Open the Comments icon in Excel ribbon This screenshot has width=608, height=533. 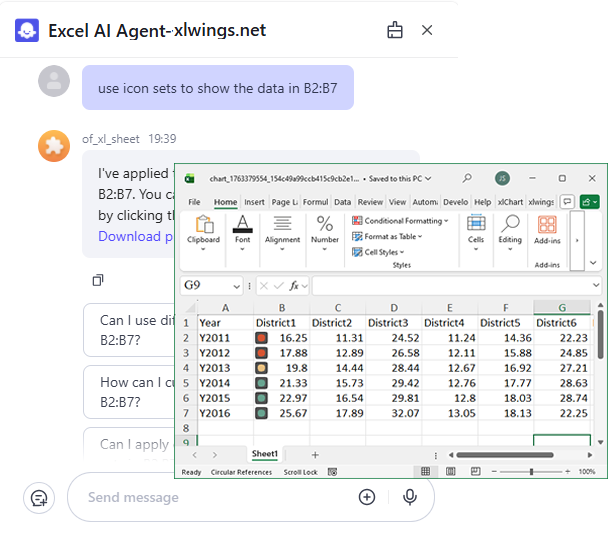point(567,202)
